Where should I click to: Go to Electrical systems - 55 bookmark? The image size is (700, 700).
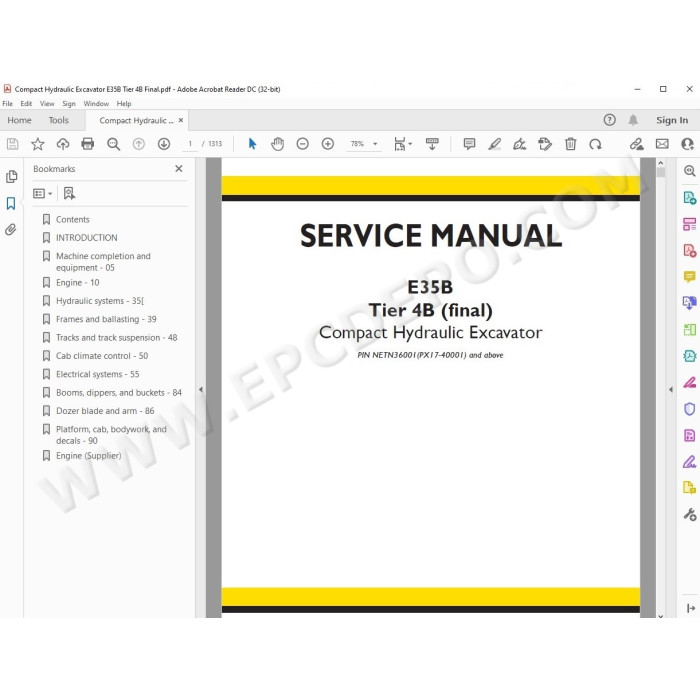[x=97, y=374]
